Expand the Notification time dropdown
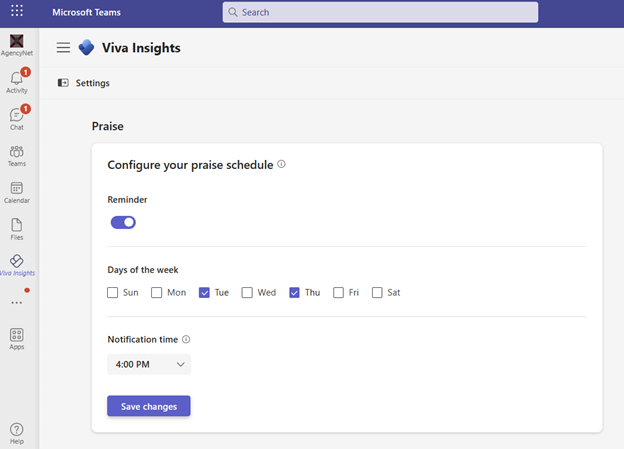 (148, 365)
